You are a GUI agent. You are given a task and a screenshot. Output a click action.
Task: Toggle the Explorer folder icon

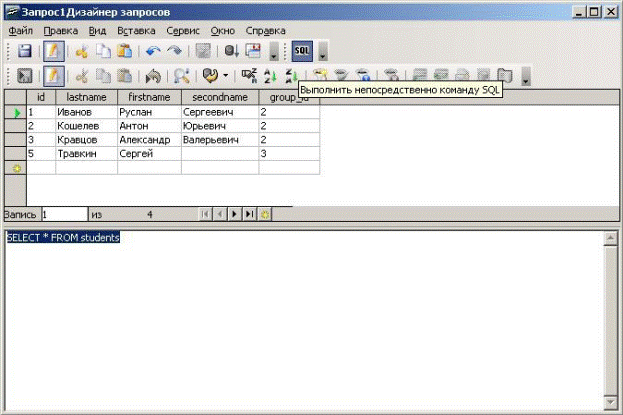505,75
